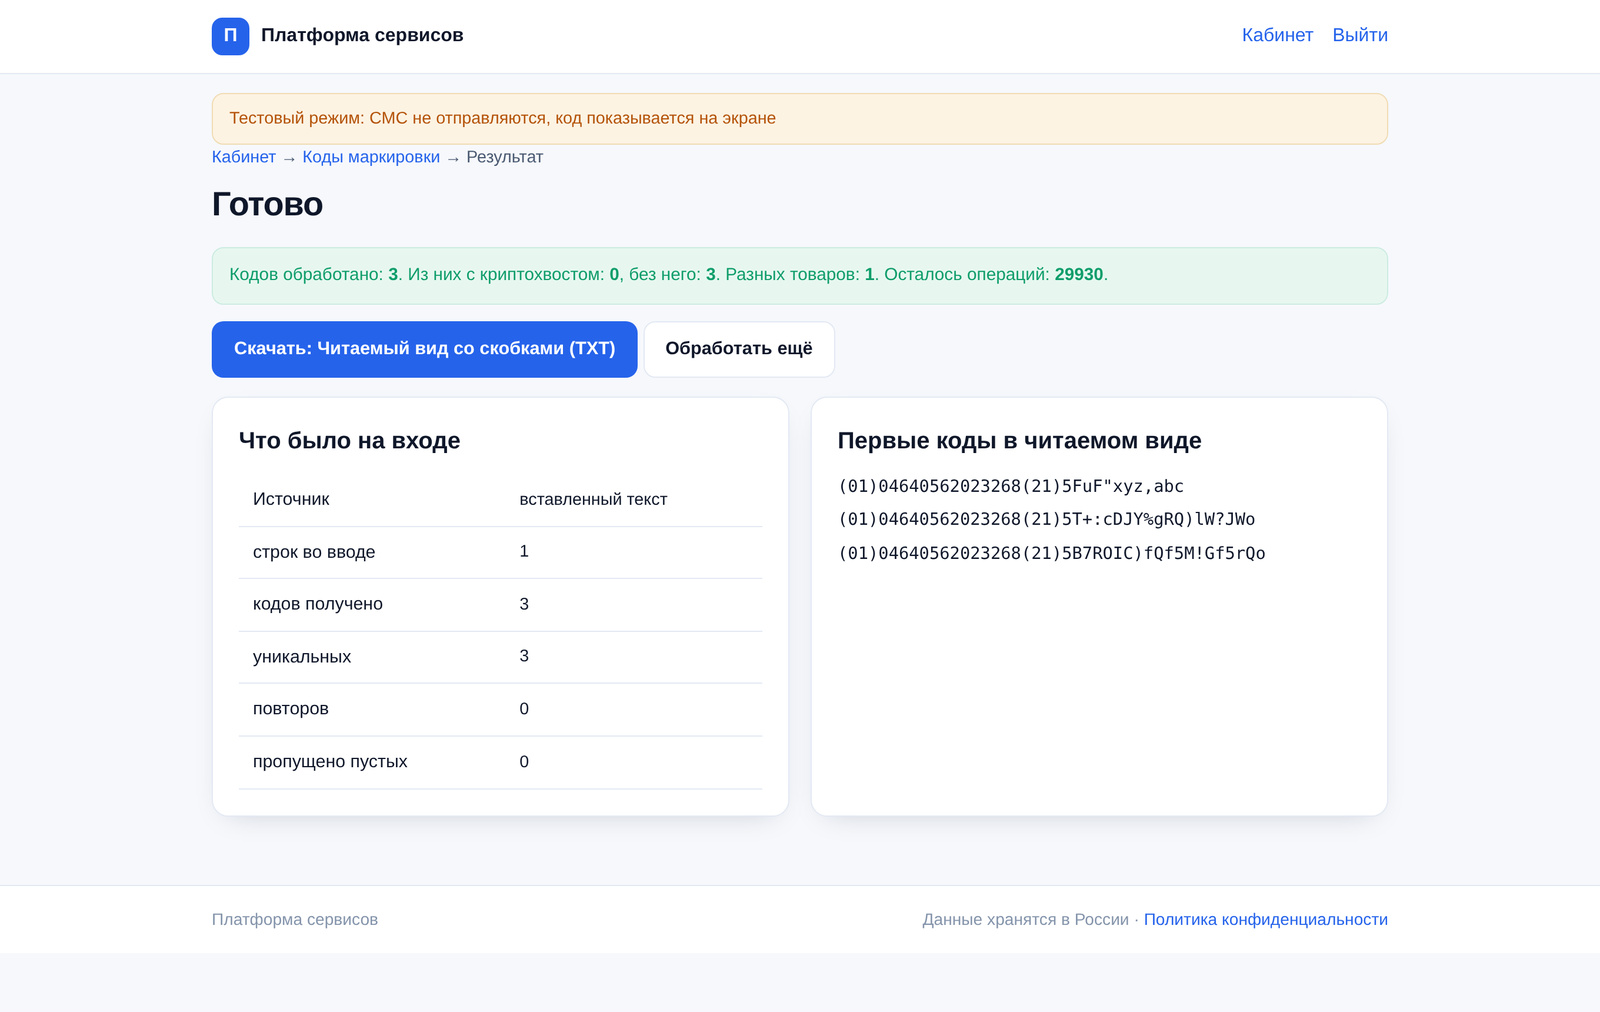This screenshot has height=1012, width=1600.
Task: Click the blue П logo icon
Action: [230, 36]
